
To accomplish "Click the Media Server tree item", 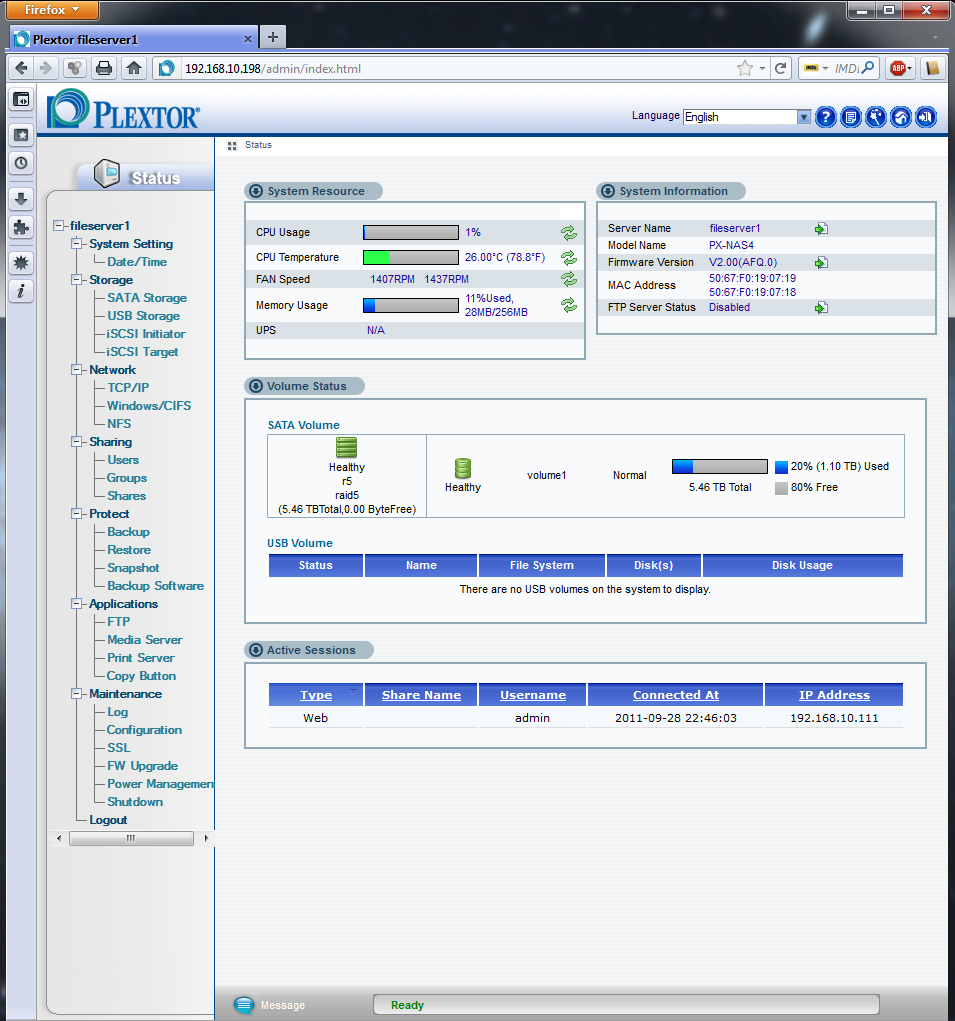I will (x=145, y=640).
